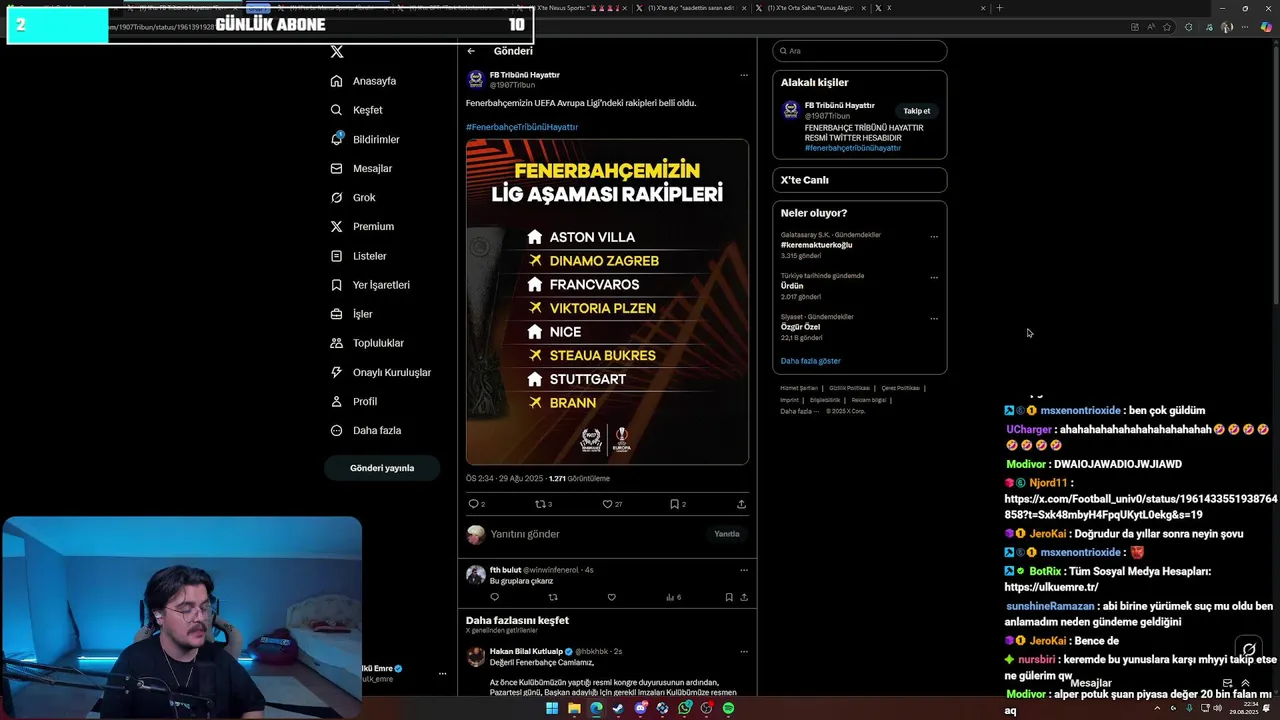Viewport: 1280px width, 720px height.
Task: Show hidden system tray icons chevron
Action: pyautogui.click(x=1157, y=708)
